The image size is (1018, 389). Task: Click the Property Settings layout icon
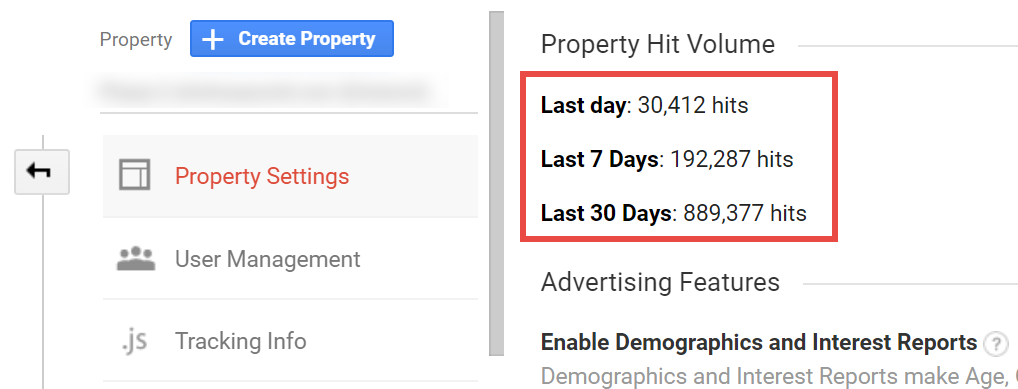[x=134, y=175]
